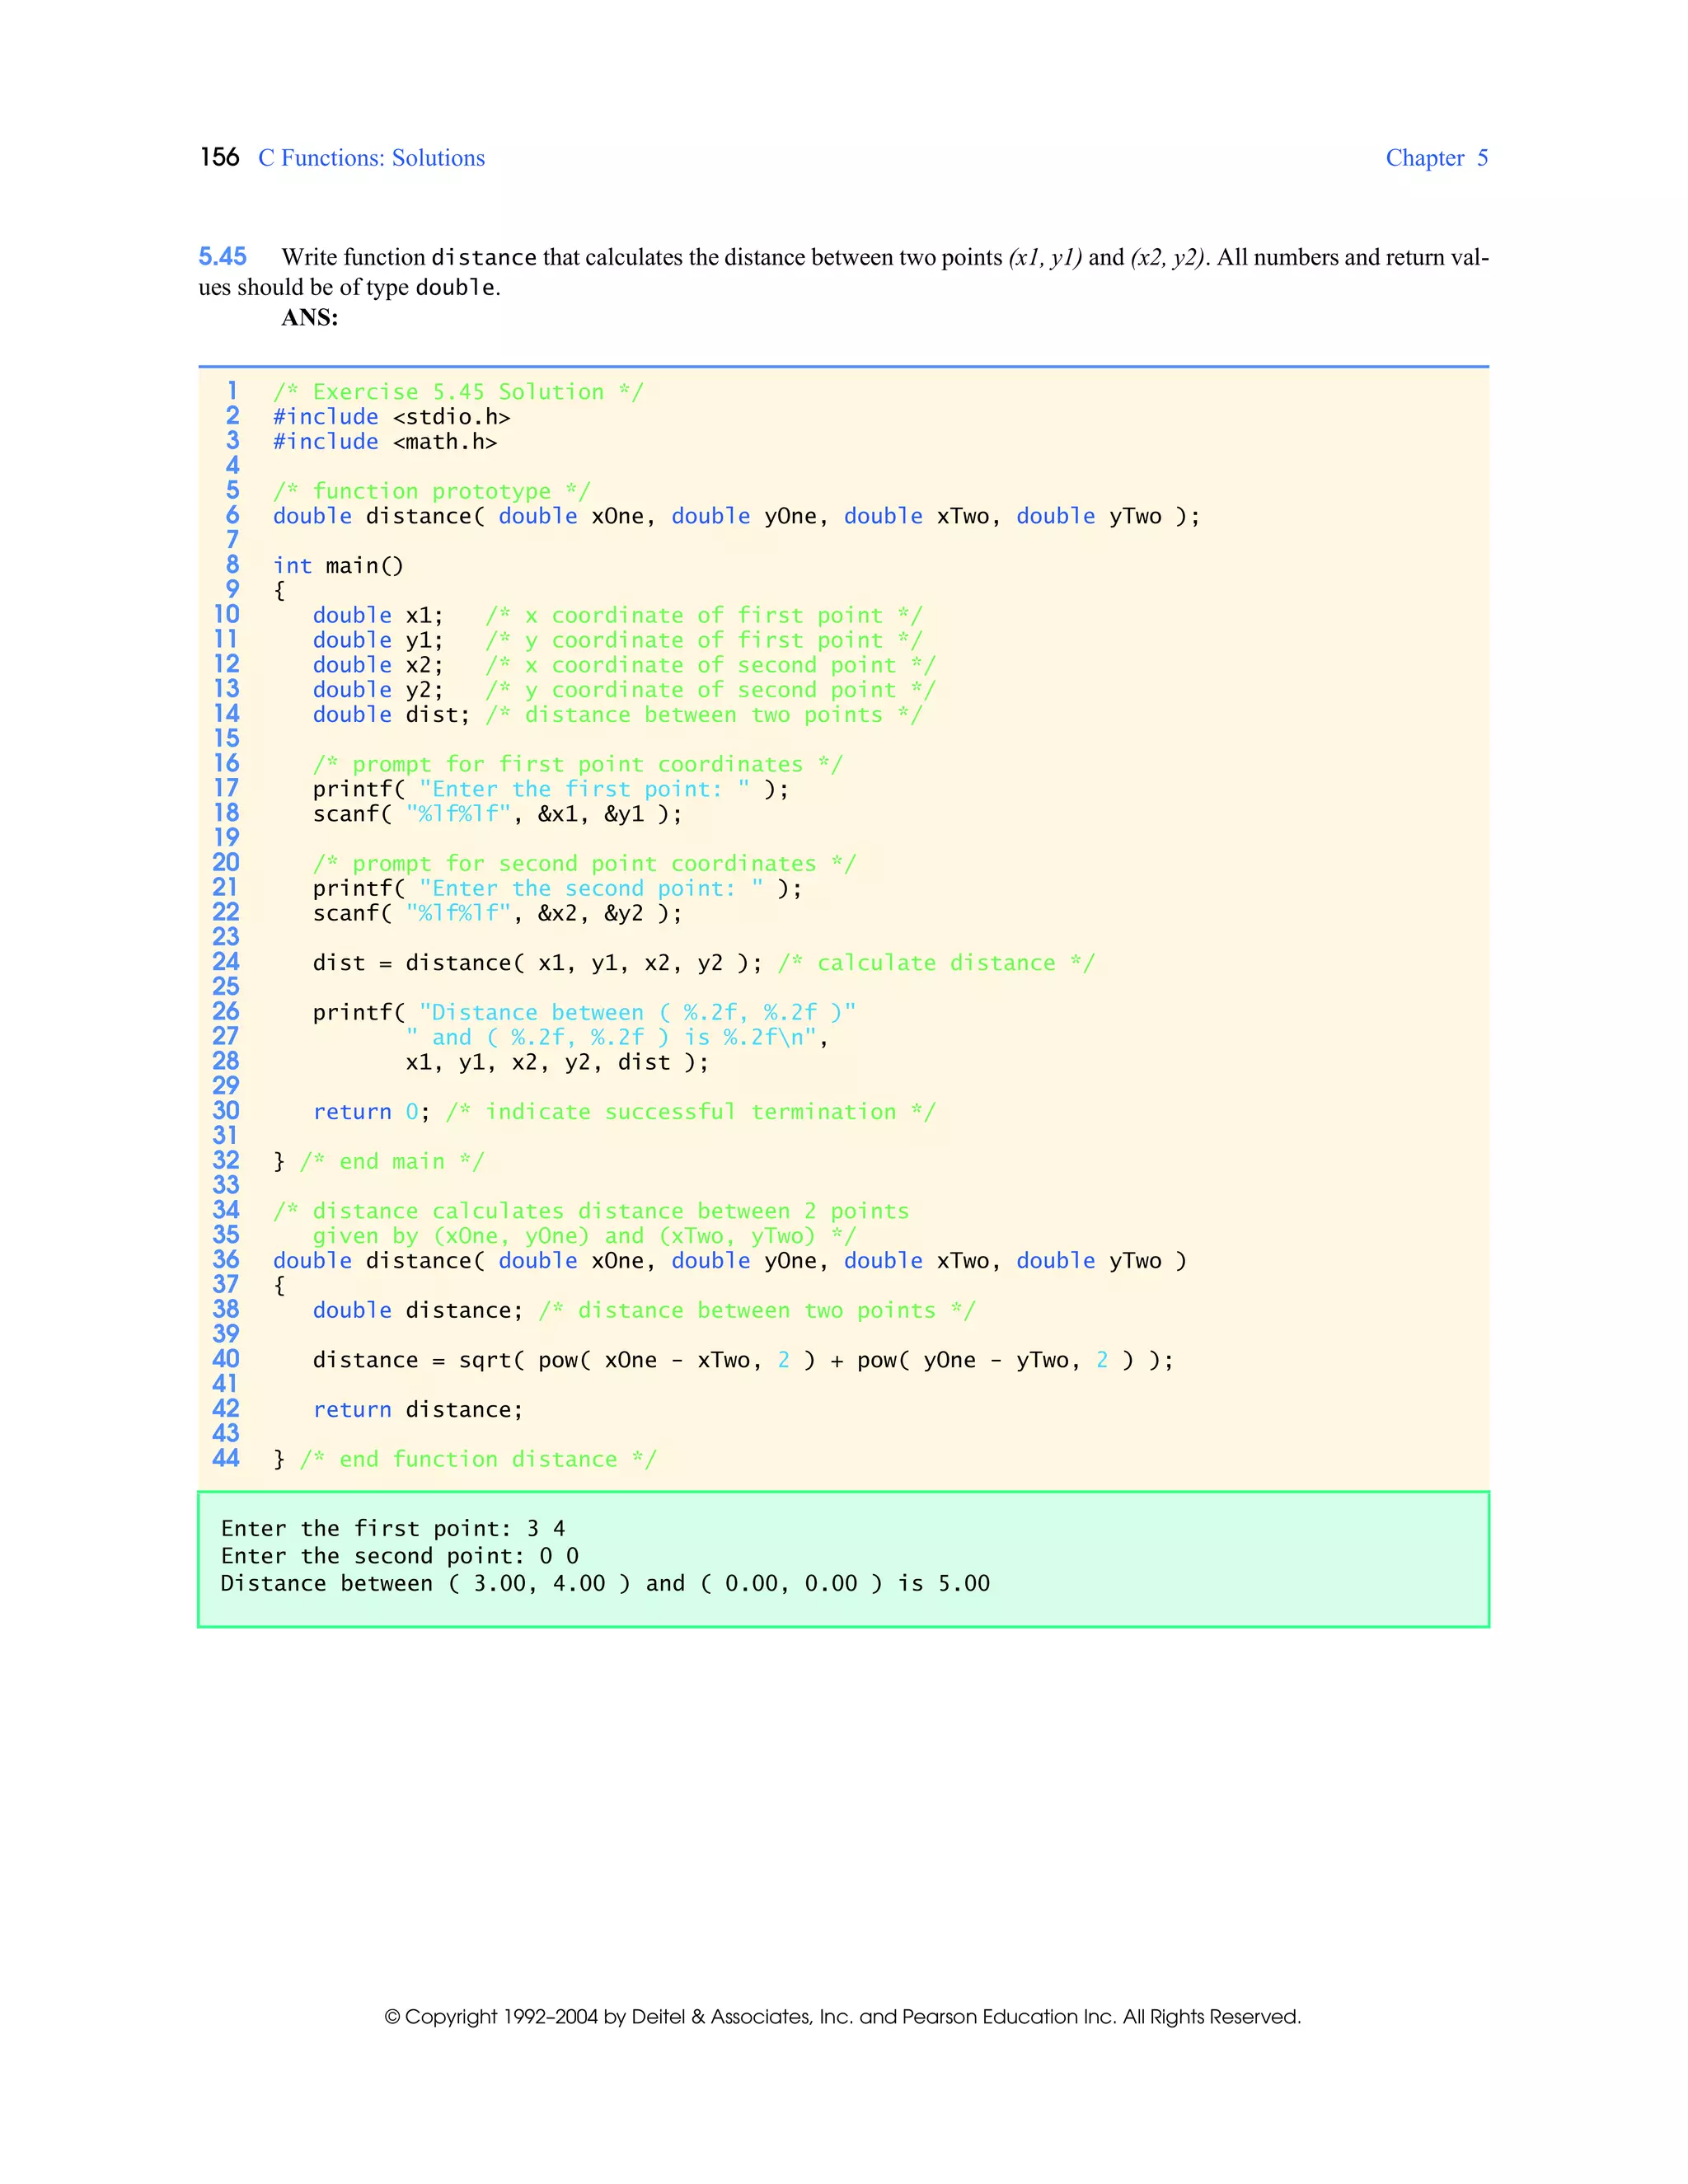The width and height of the screenshot is (1688, 2184).
Task: Click the 'double dist;' declaration
Action: [x=391, y=715]
